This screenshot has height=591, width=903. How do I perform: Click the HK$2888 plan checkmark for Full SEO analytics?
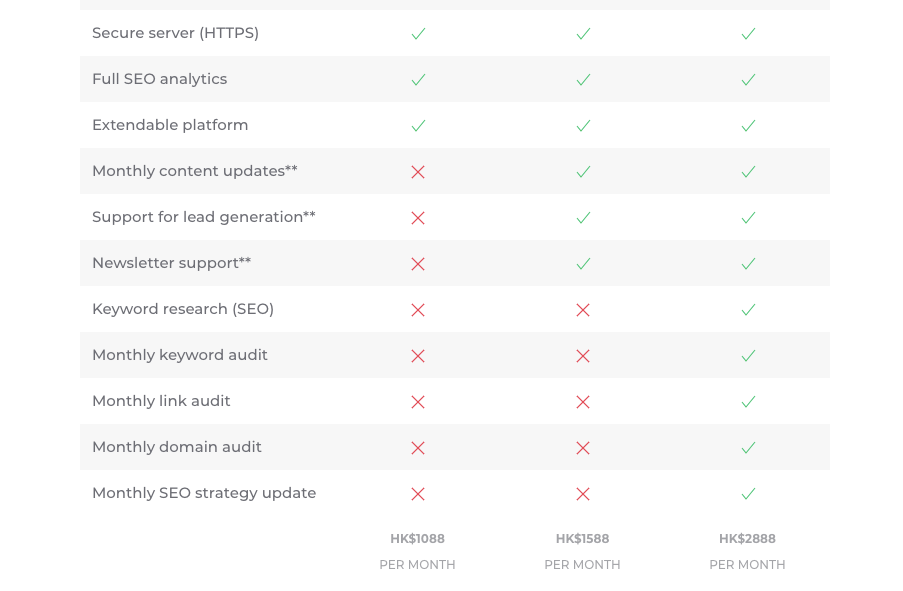click(748, 80)
